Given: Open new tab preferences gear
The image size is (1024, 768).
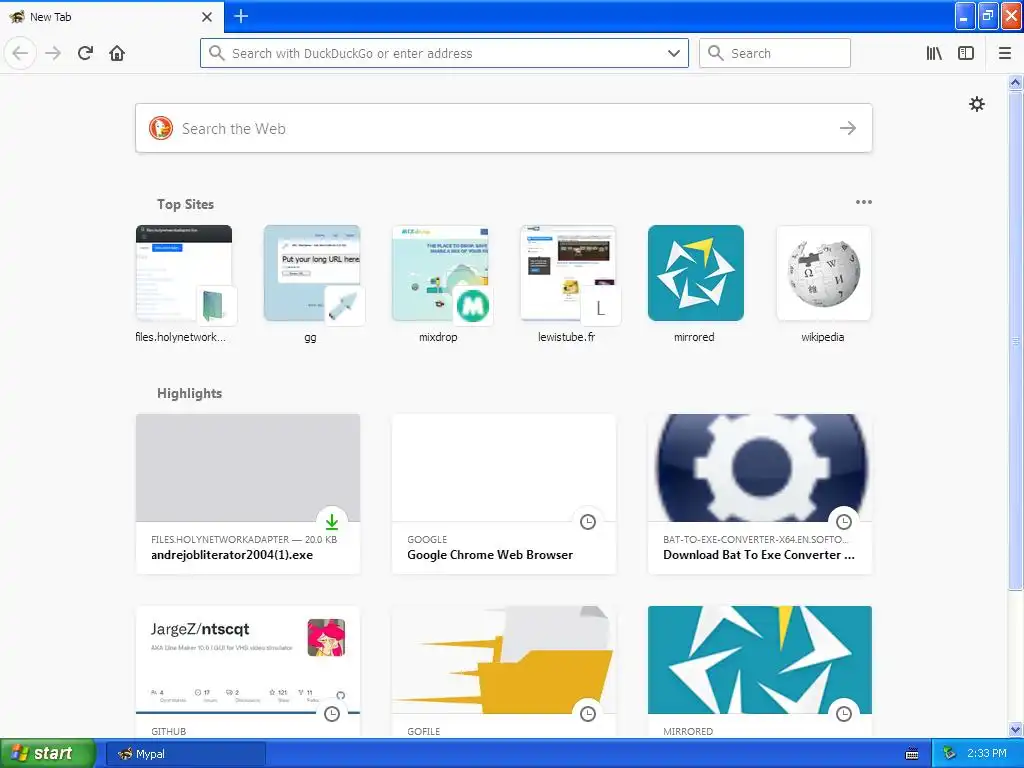Looking at the screenshot, I should click(976, 104).
